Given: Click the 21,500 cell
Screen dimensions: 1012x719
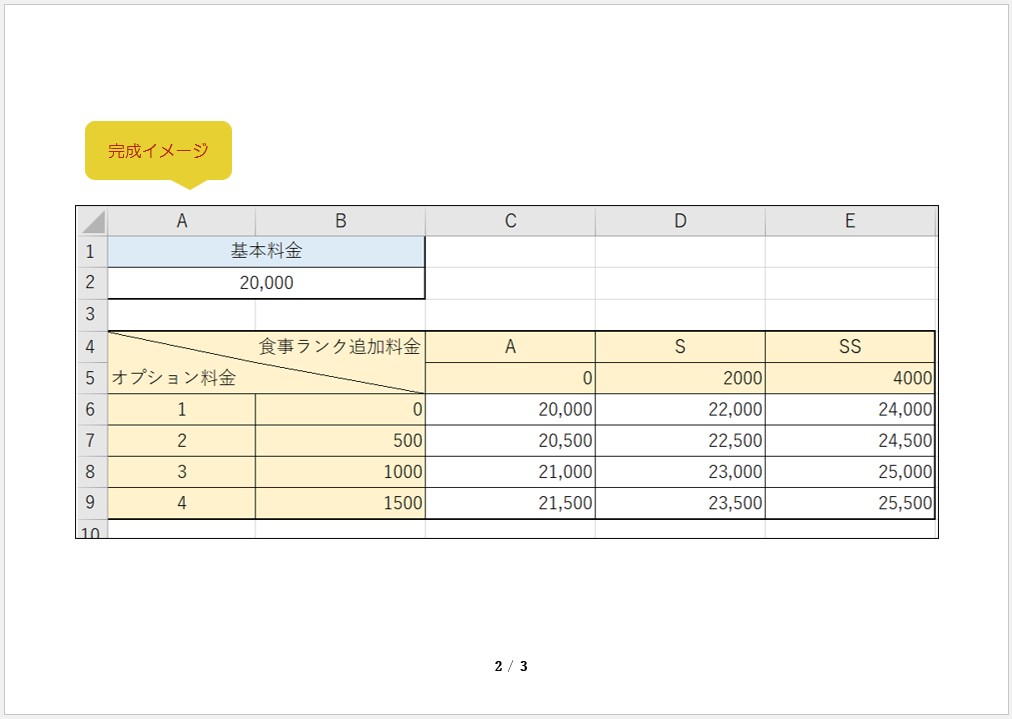Looking at the screenshot, I should click(510, 503).
